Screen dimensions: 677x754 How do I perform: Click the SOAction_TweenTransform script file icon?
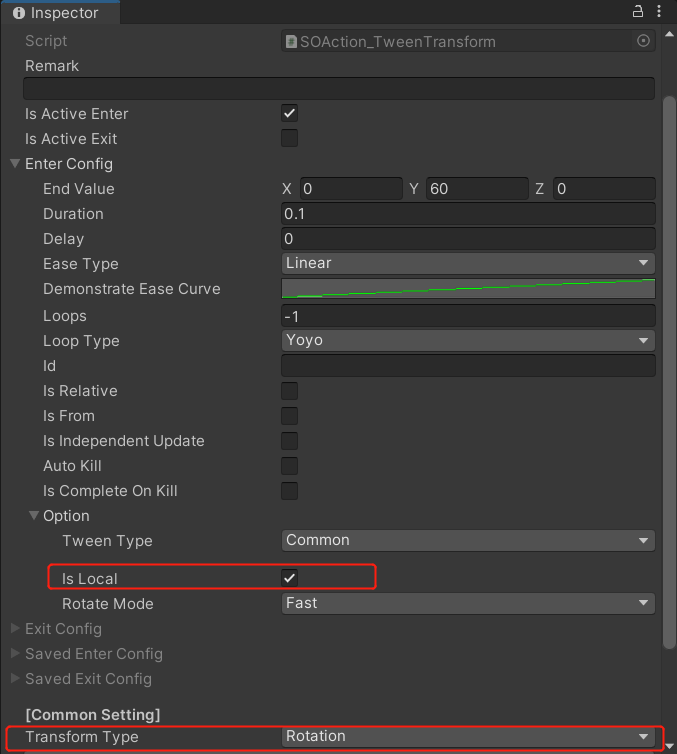(x=291, y=41)
